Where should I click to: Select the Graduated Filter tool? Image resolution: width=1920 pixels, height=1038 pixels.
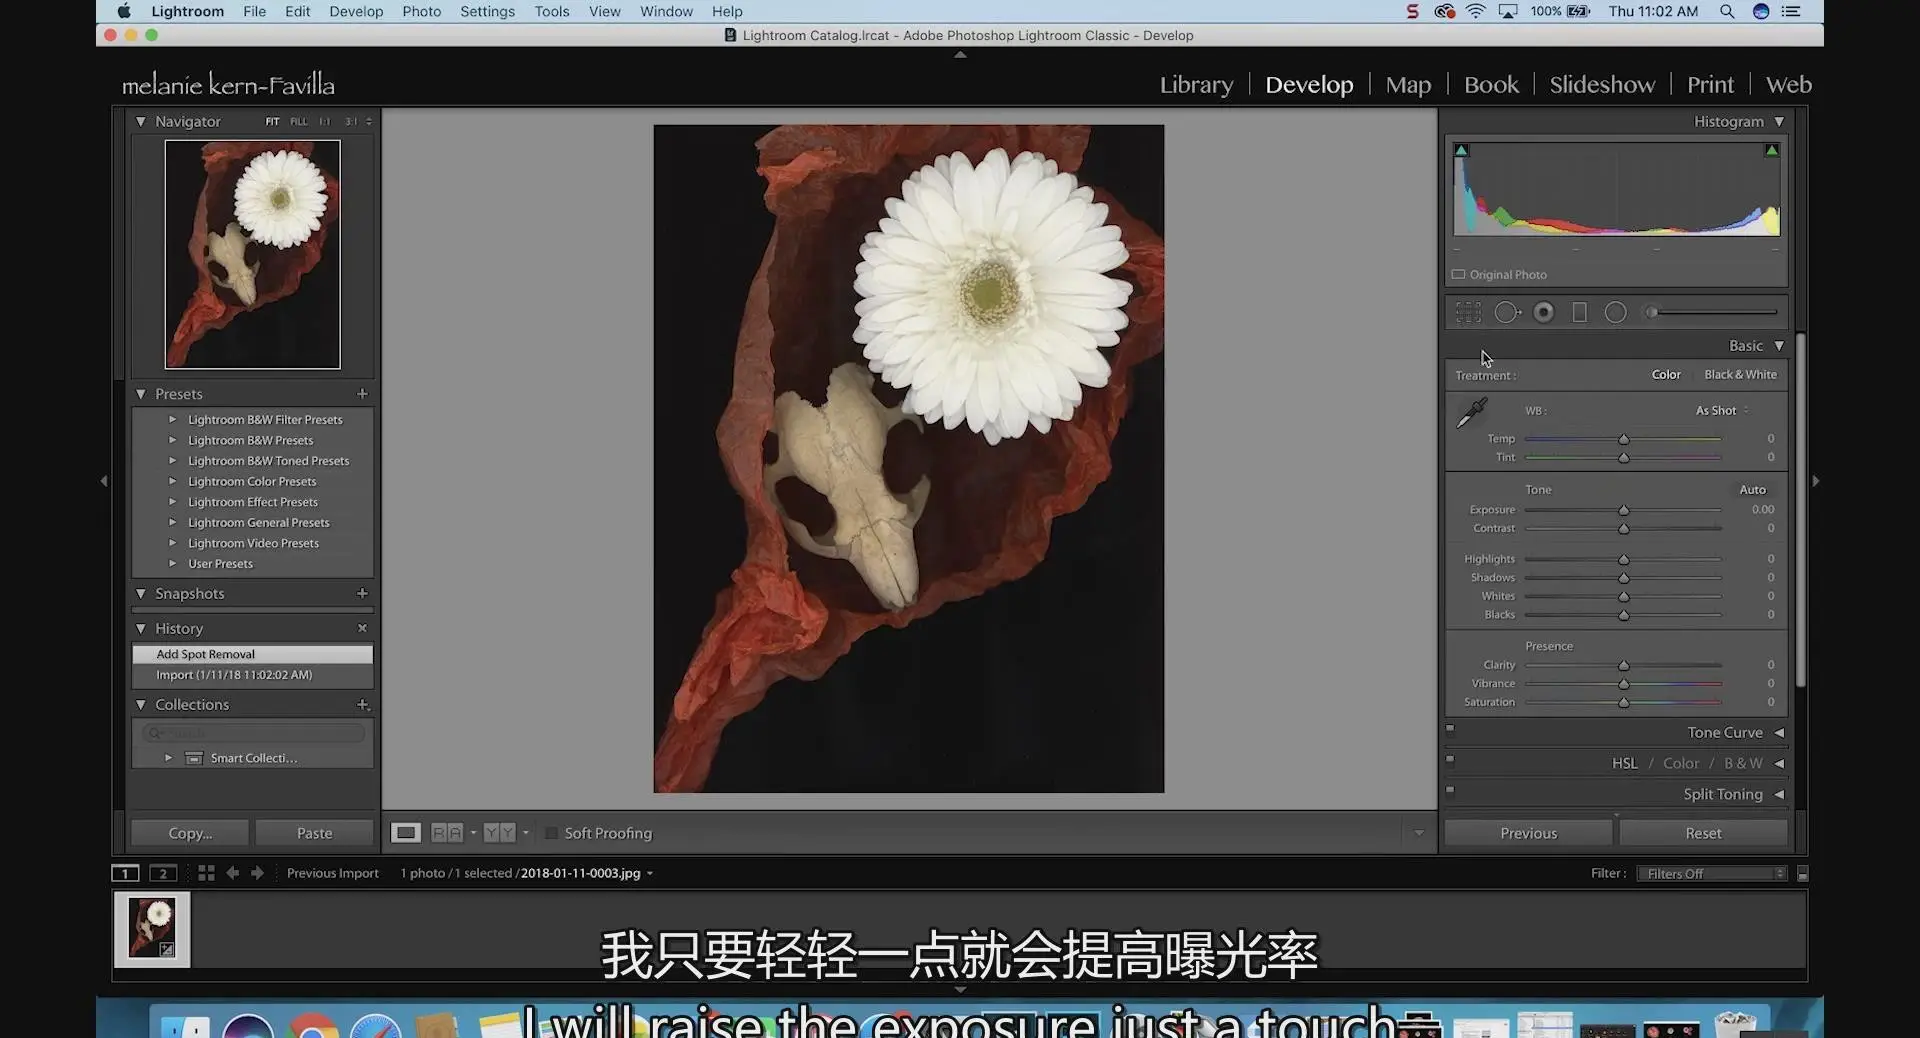[1580, 313]
